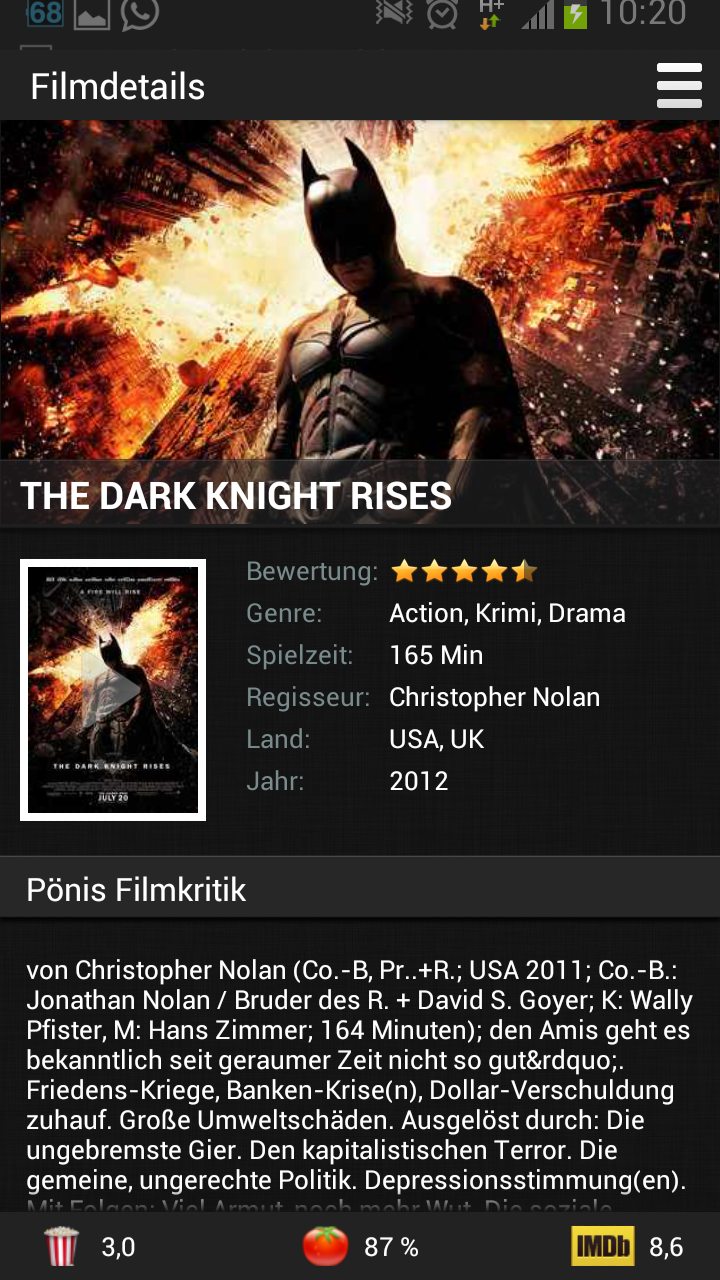
Task: Open the Pönis Filmkritik section header
Action: pos(360,888)
